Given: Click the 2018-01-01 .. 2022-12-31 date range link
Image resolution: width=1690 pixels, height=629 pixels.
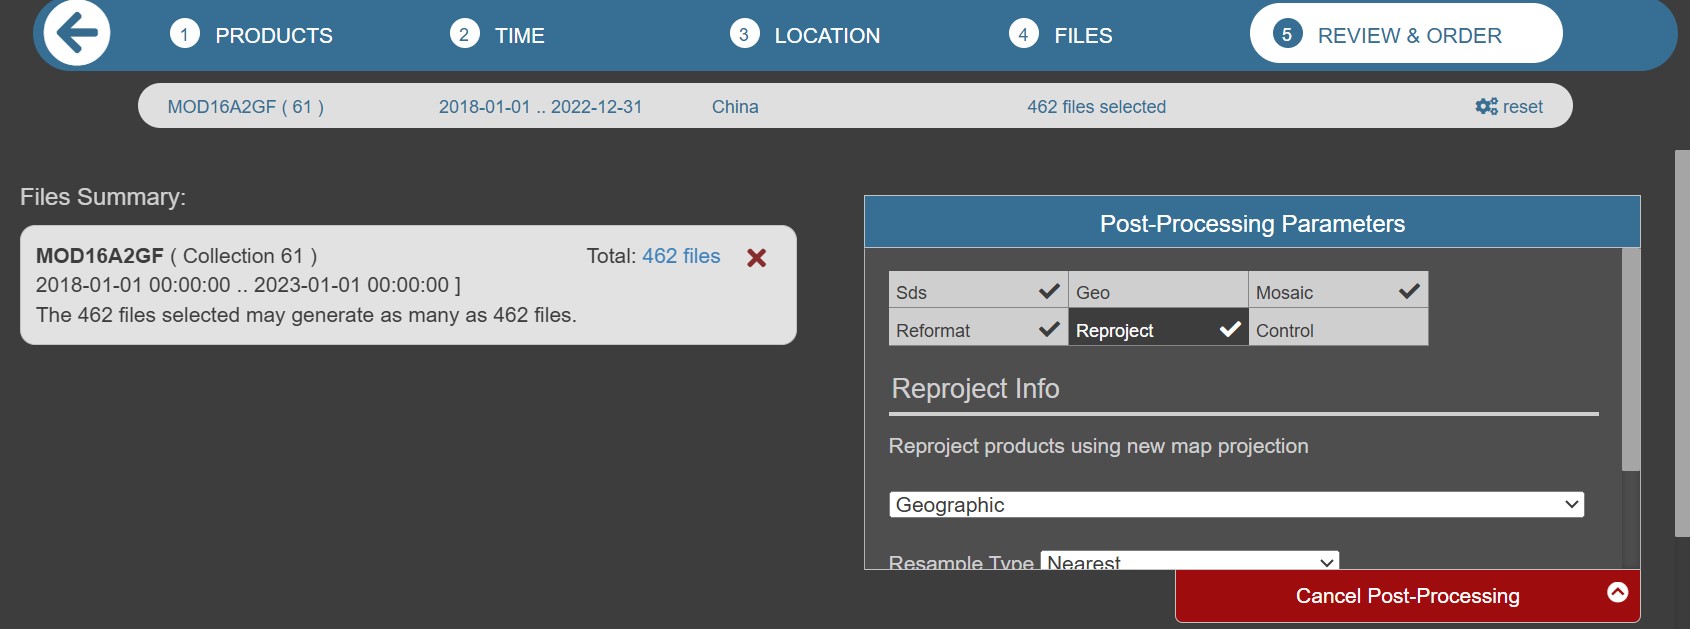Looking at the screenshot, I should (x=540, y=107).
